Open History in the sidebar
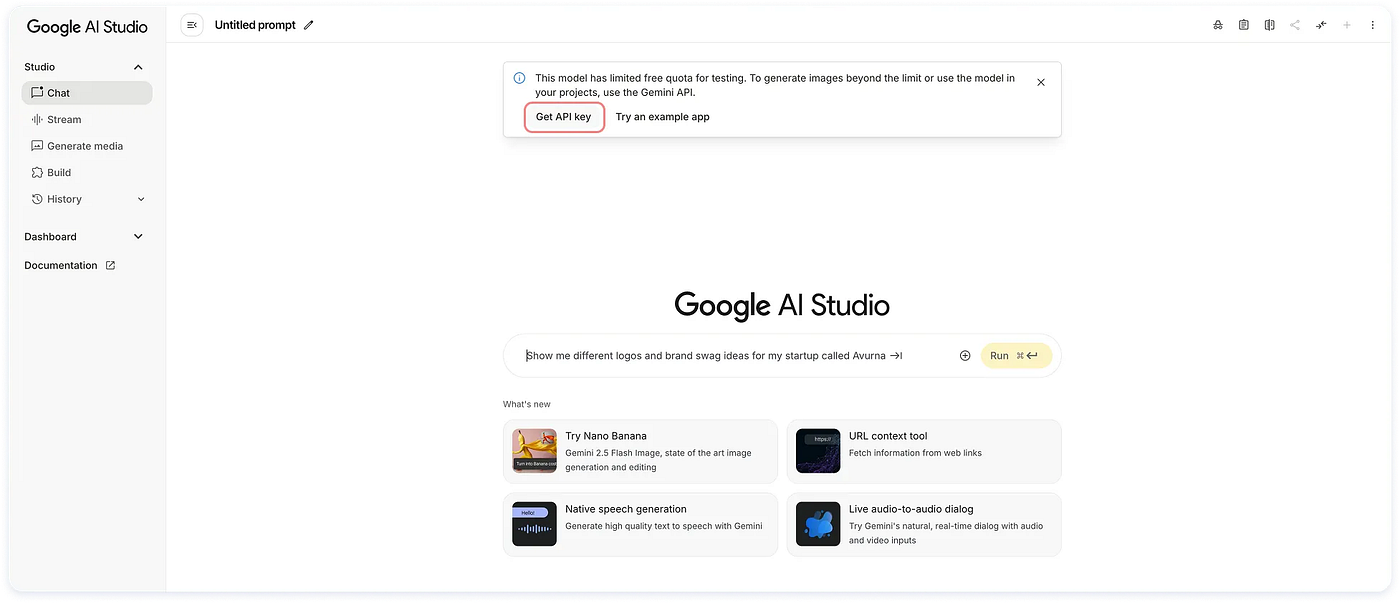The width and height of the screenshot is (1400, 603). (x=87, y=199)
